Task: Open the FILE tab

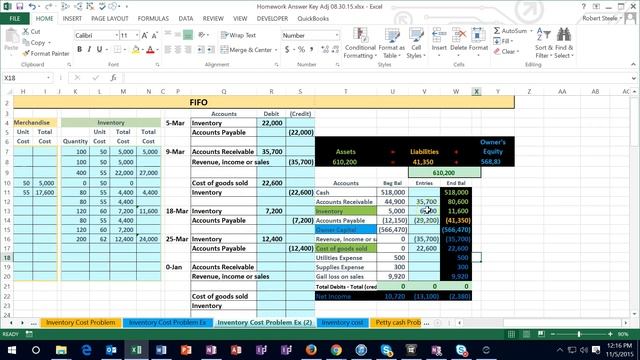Action: click(x=15, y=19)
